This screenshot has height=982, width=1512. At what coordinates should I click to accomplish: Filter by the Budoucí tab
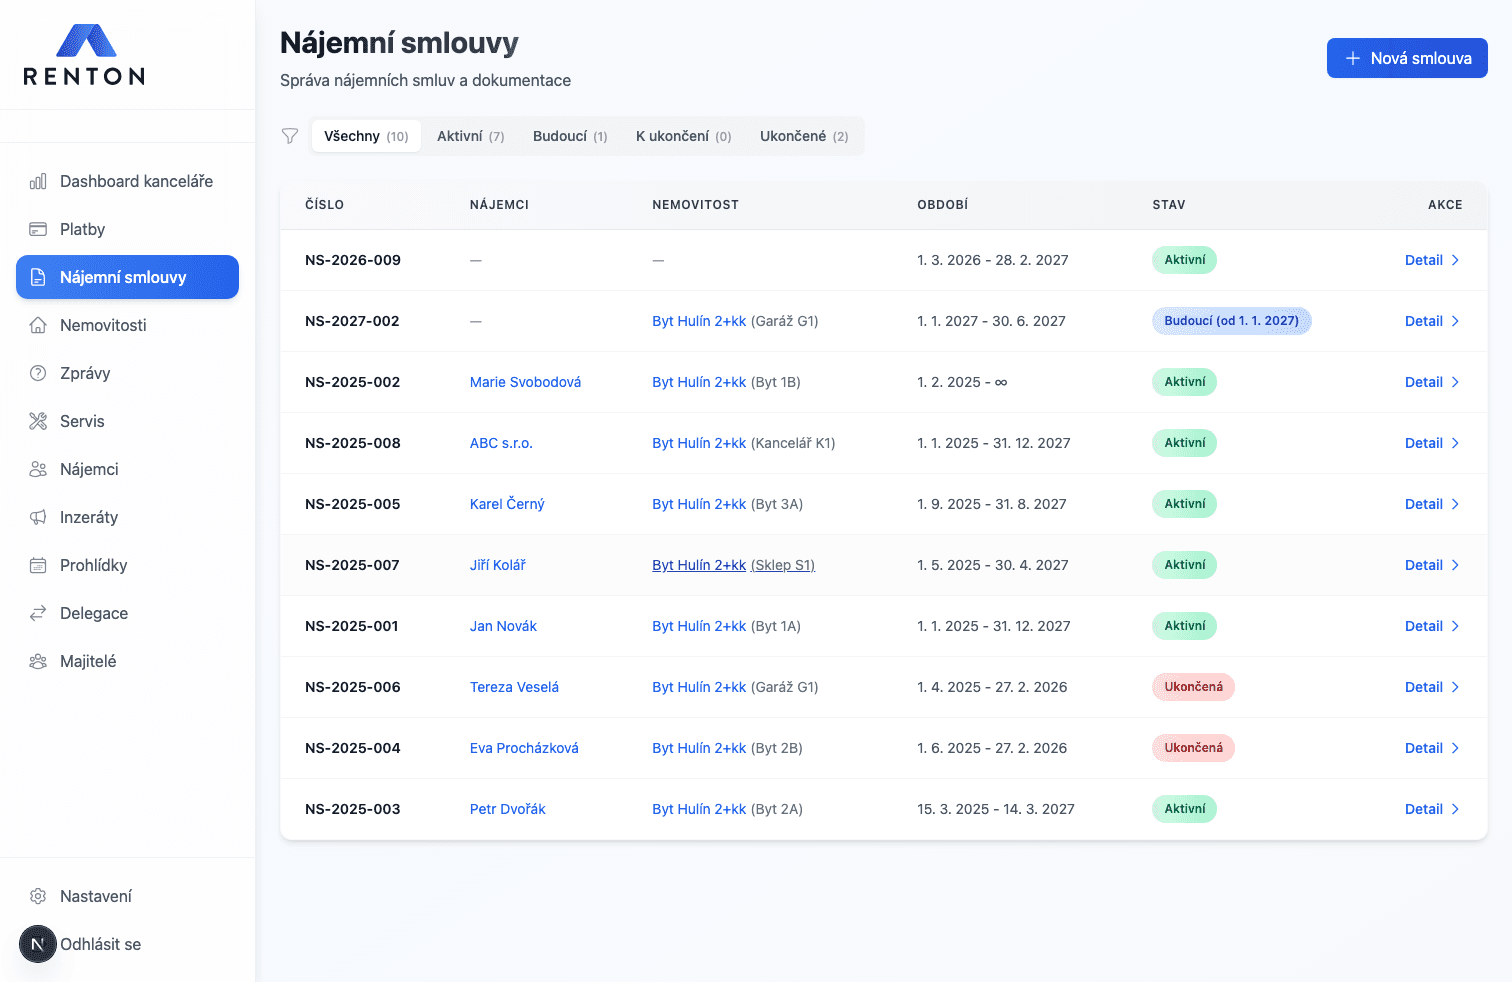pos(569,136)
